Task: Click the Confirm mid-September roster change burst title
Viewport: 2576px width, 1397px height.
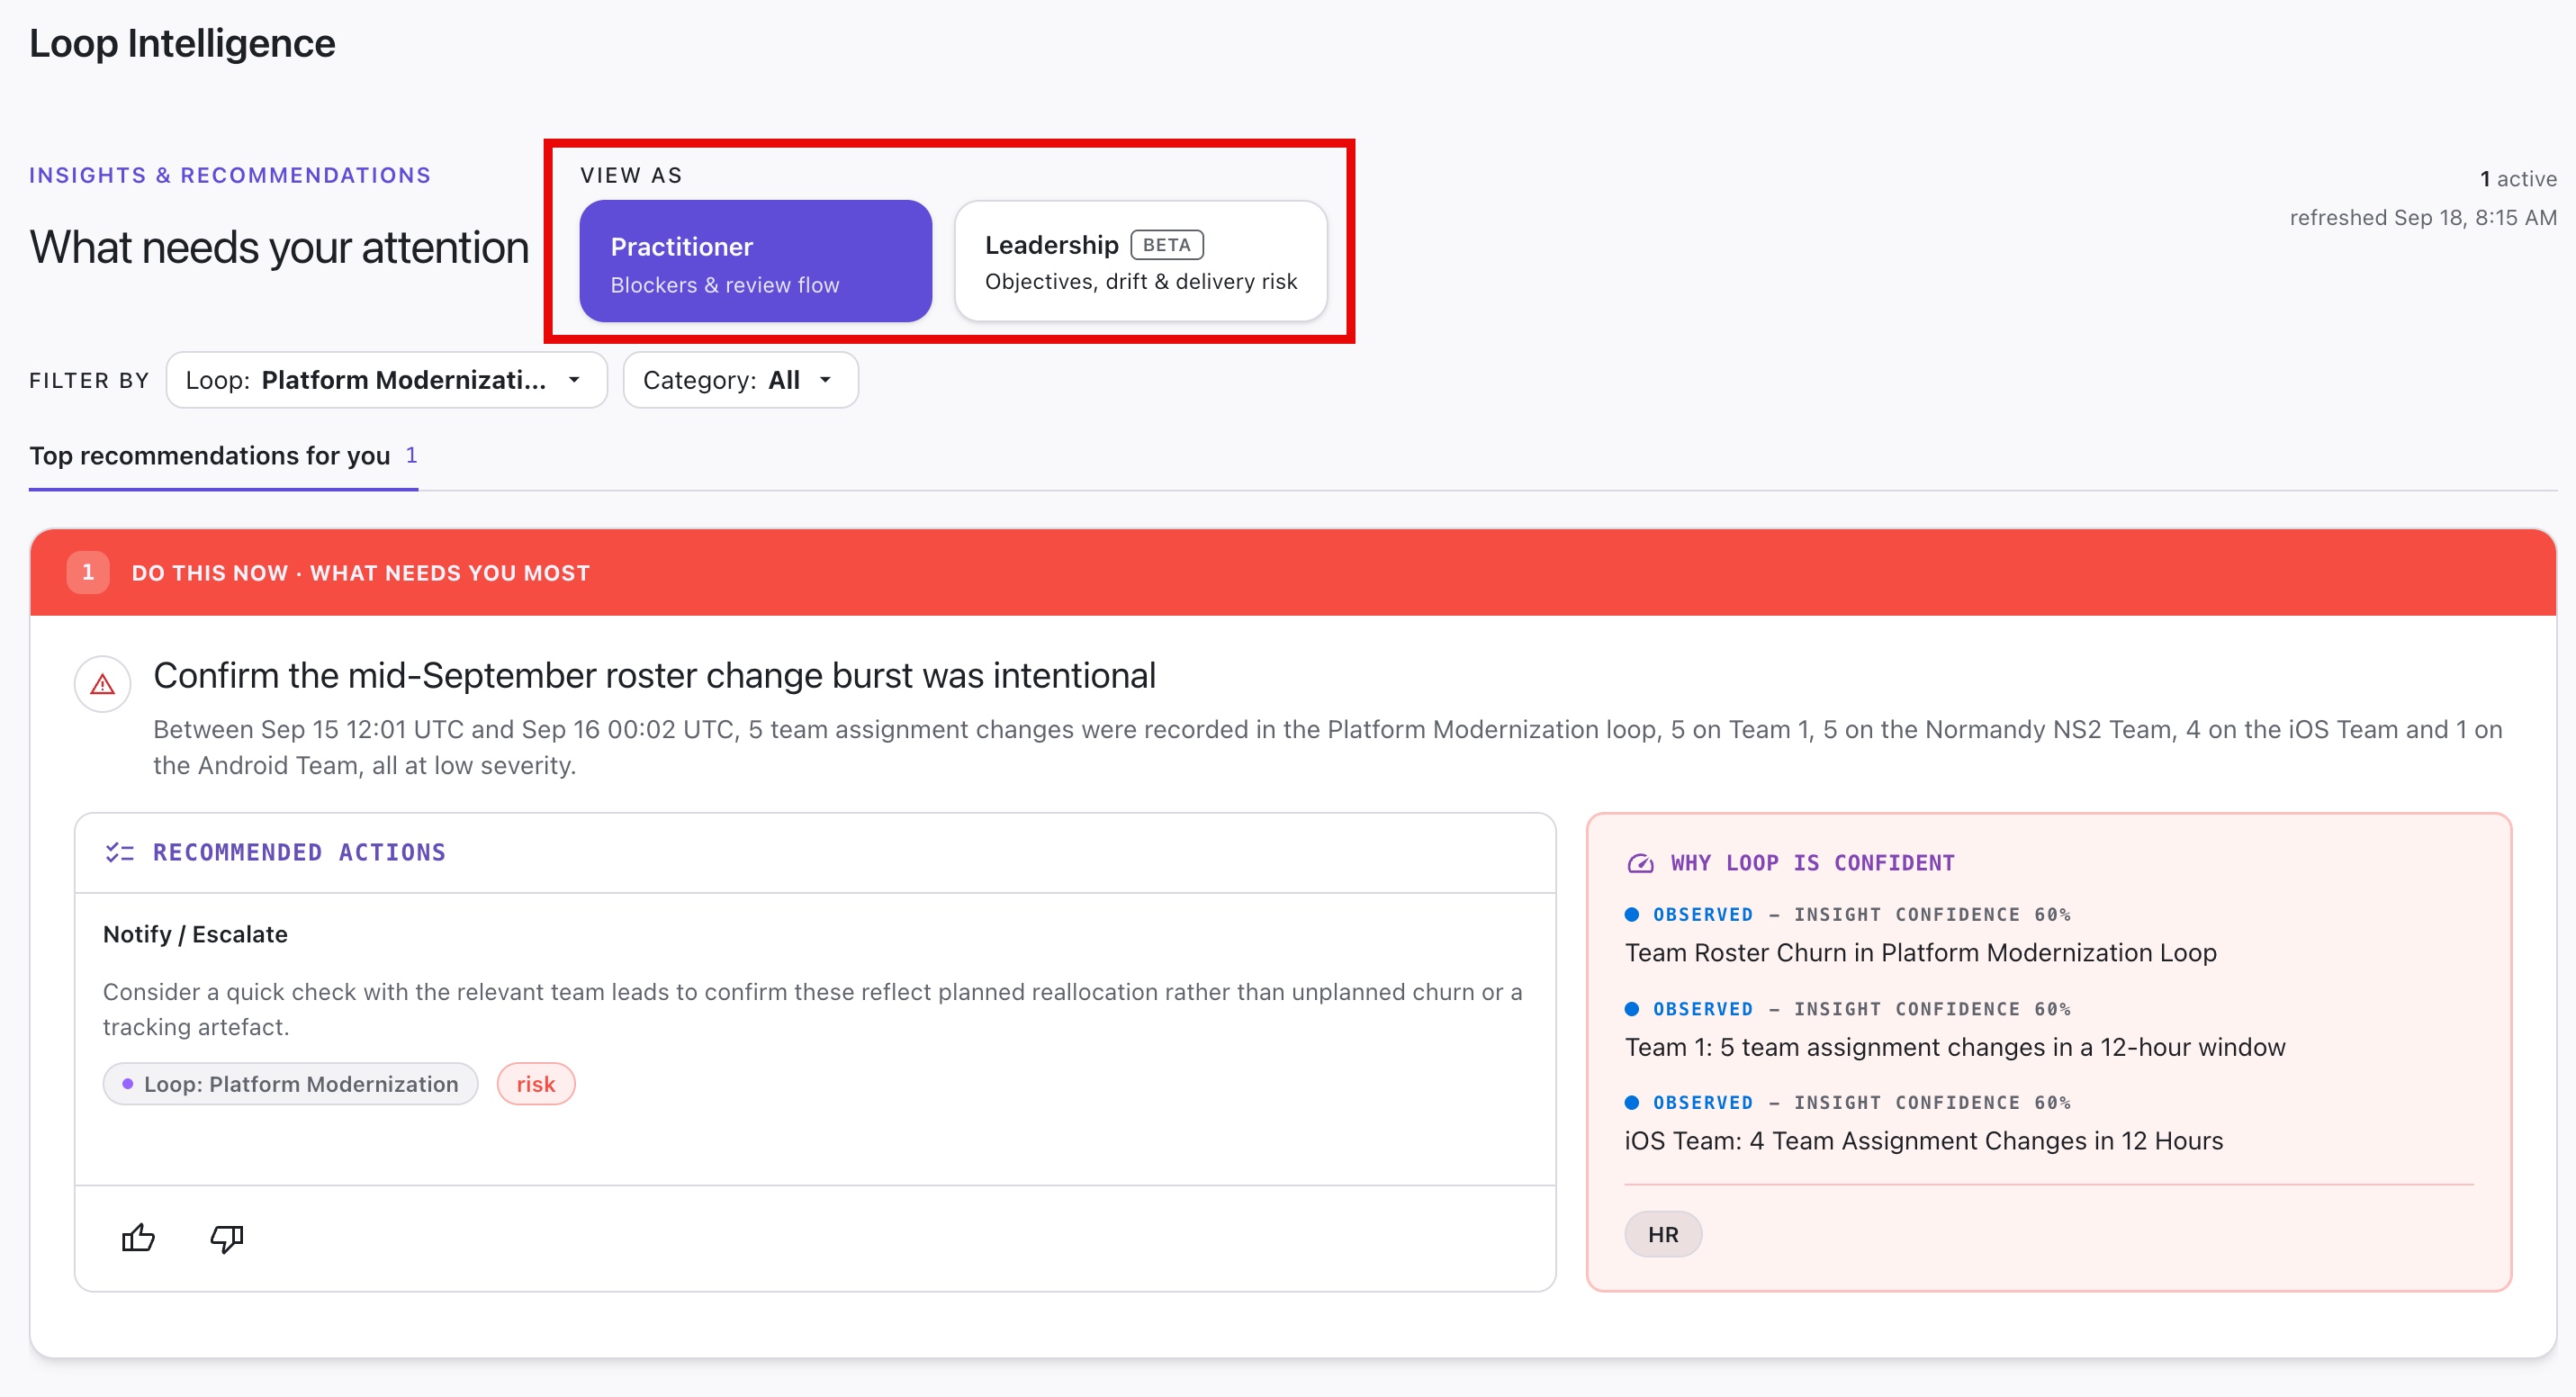Action: tap(654, 676)
